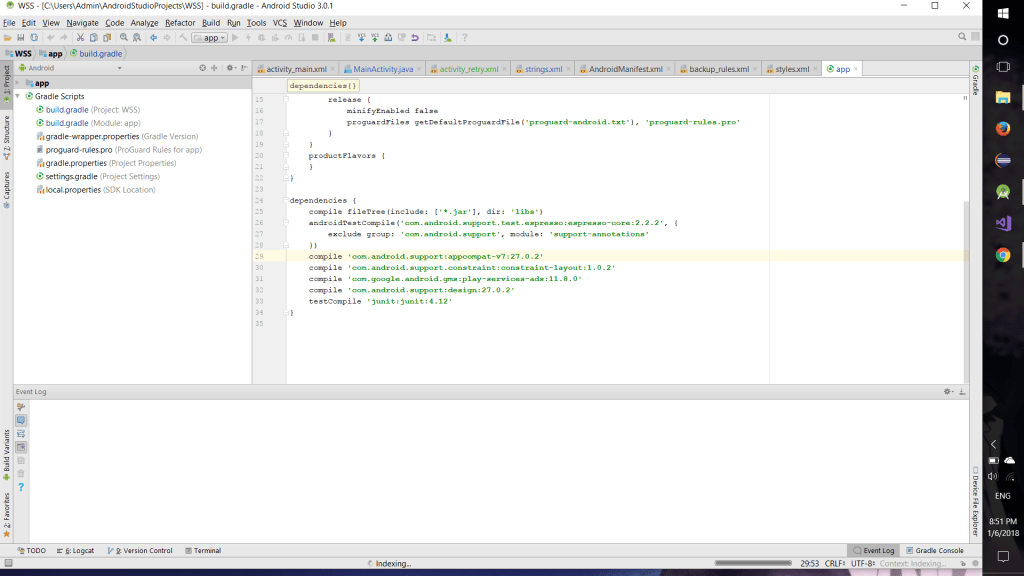The image size is (1024, 576).
Task: Click the Cut scissors icon in toolbar
Action: [79, 37]
